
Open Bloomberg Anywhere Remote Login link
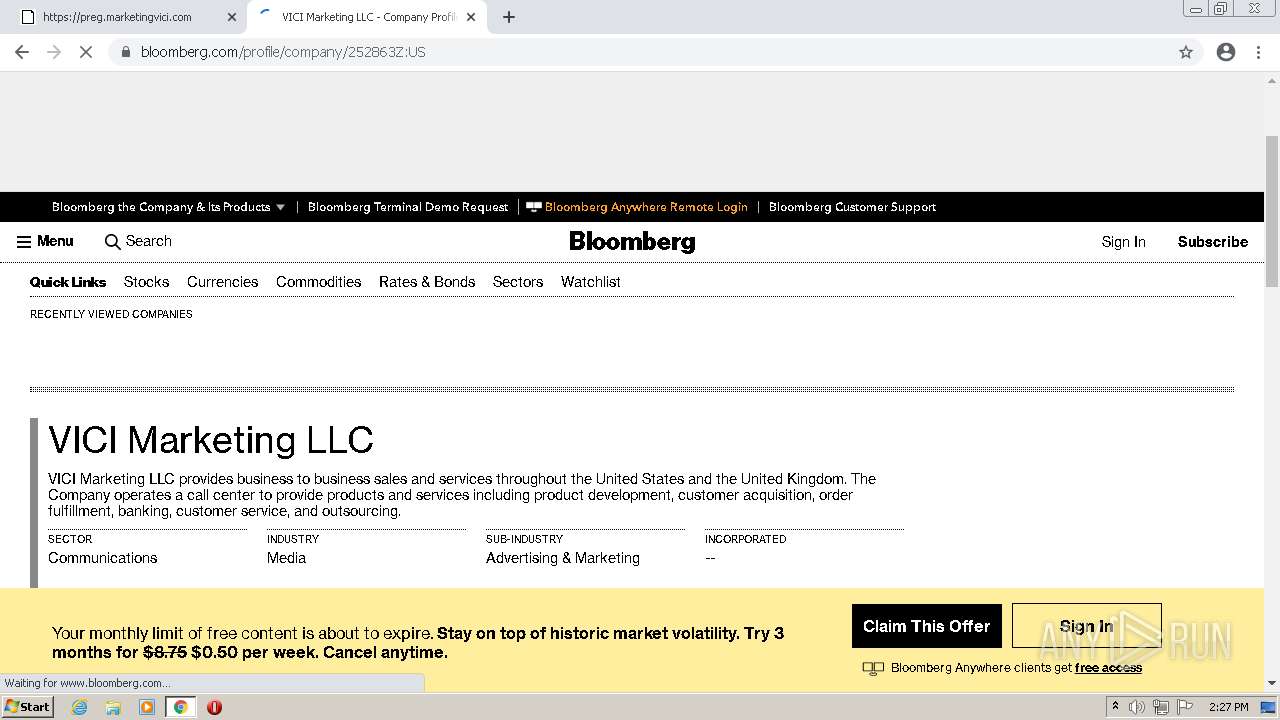[637, 207]
